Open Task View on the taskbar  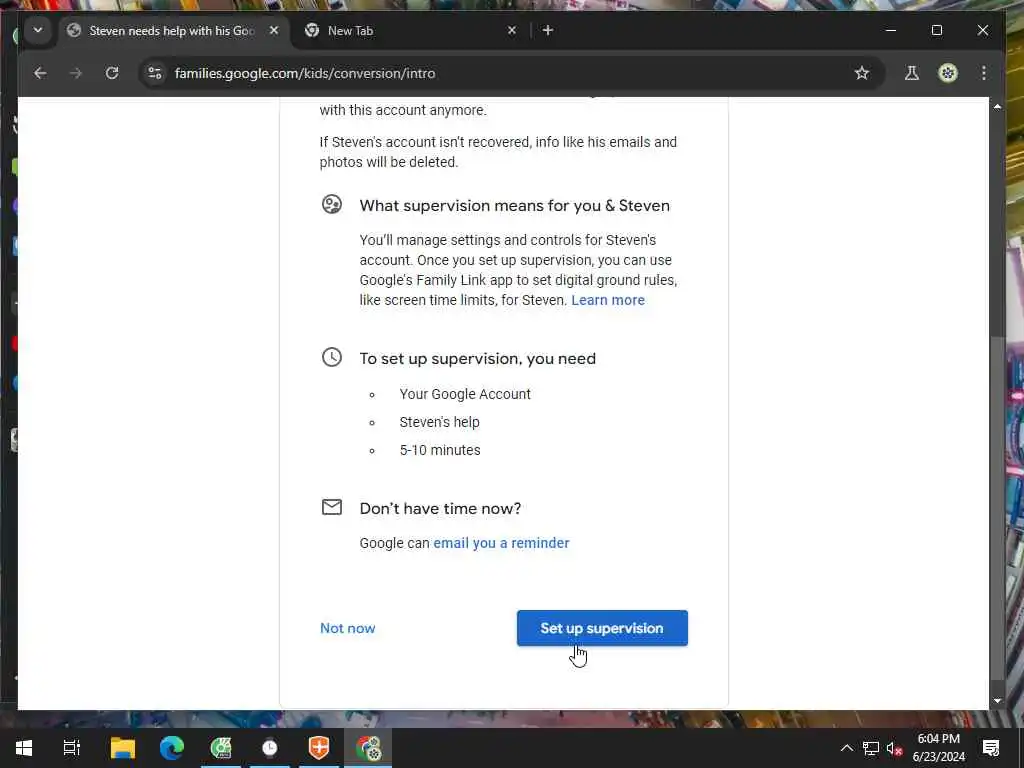pos(72,748)
